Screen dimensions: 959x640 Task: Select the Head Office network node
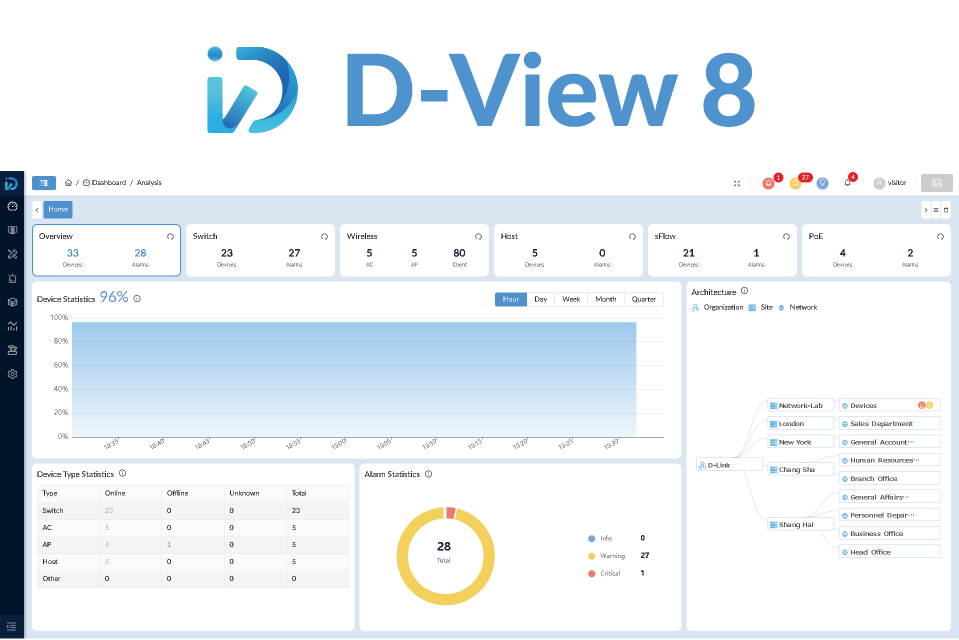pyautogui.click(x=889, y=552)
